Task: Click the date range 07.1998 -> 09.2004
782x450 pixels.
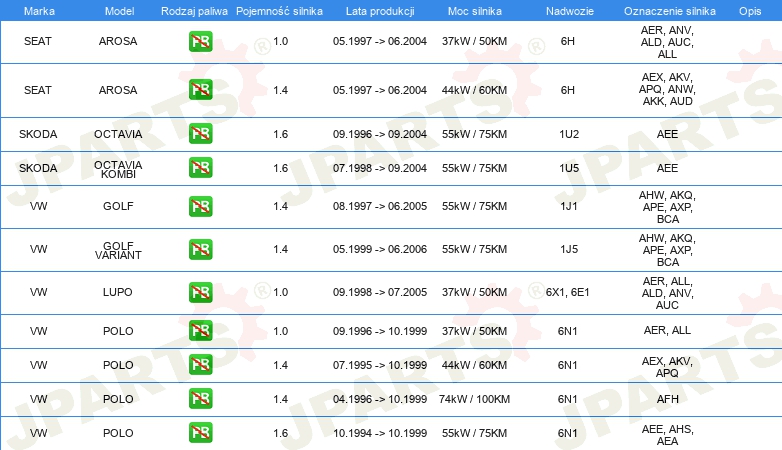Action: (x=380, y=168)
